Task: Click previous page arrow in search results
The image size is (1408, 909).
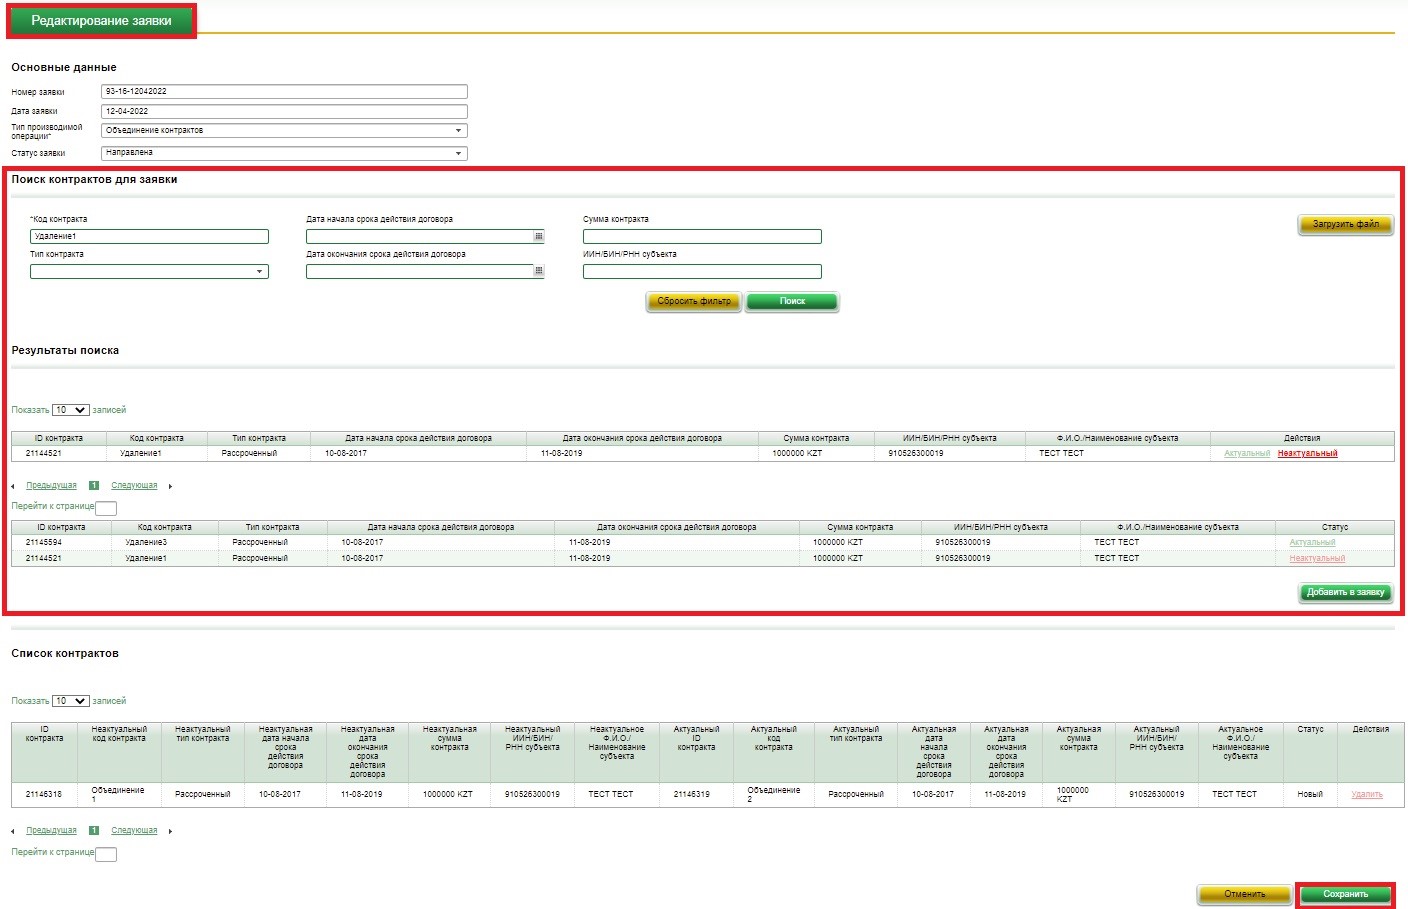Action: [13, 486]
